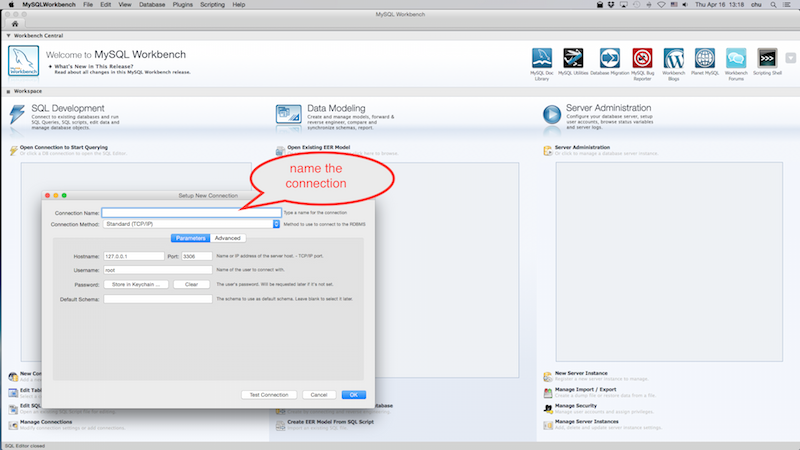The width and height of the screenshot is (800, 450).
Task: Click the Home tab icon
Action: (x=15, y=24)
